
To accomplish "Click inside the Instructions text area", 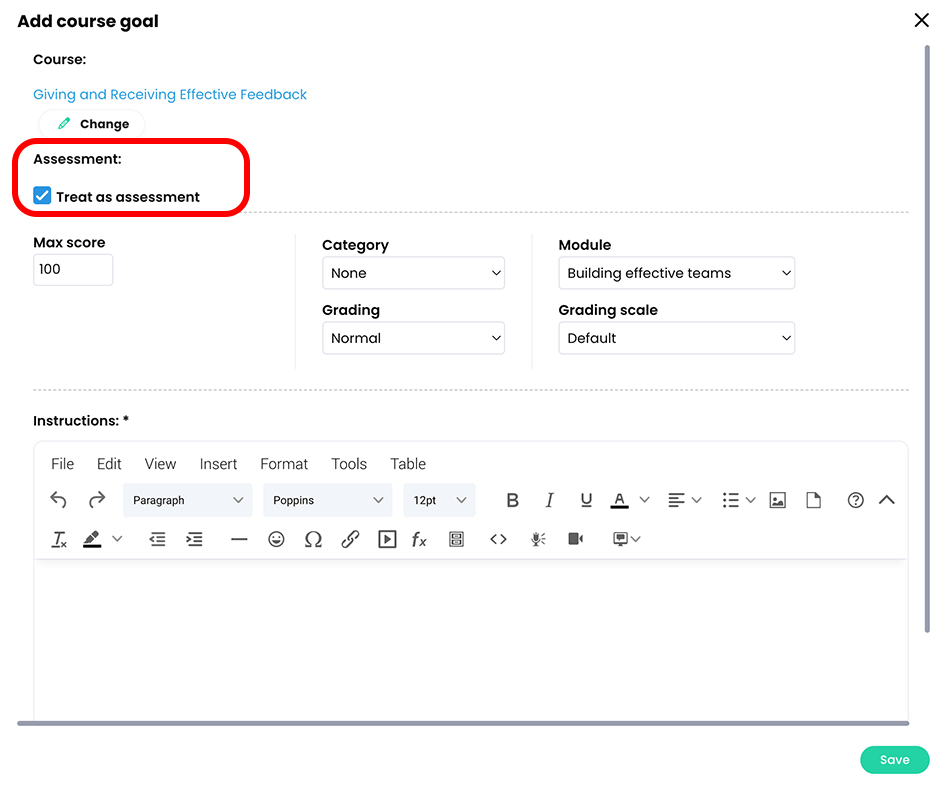I will click(470, 639).
